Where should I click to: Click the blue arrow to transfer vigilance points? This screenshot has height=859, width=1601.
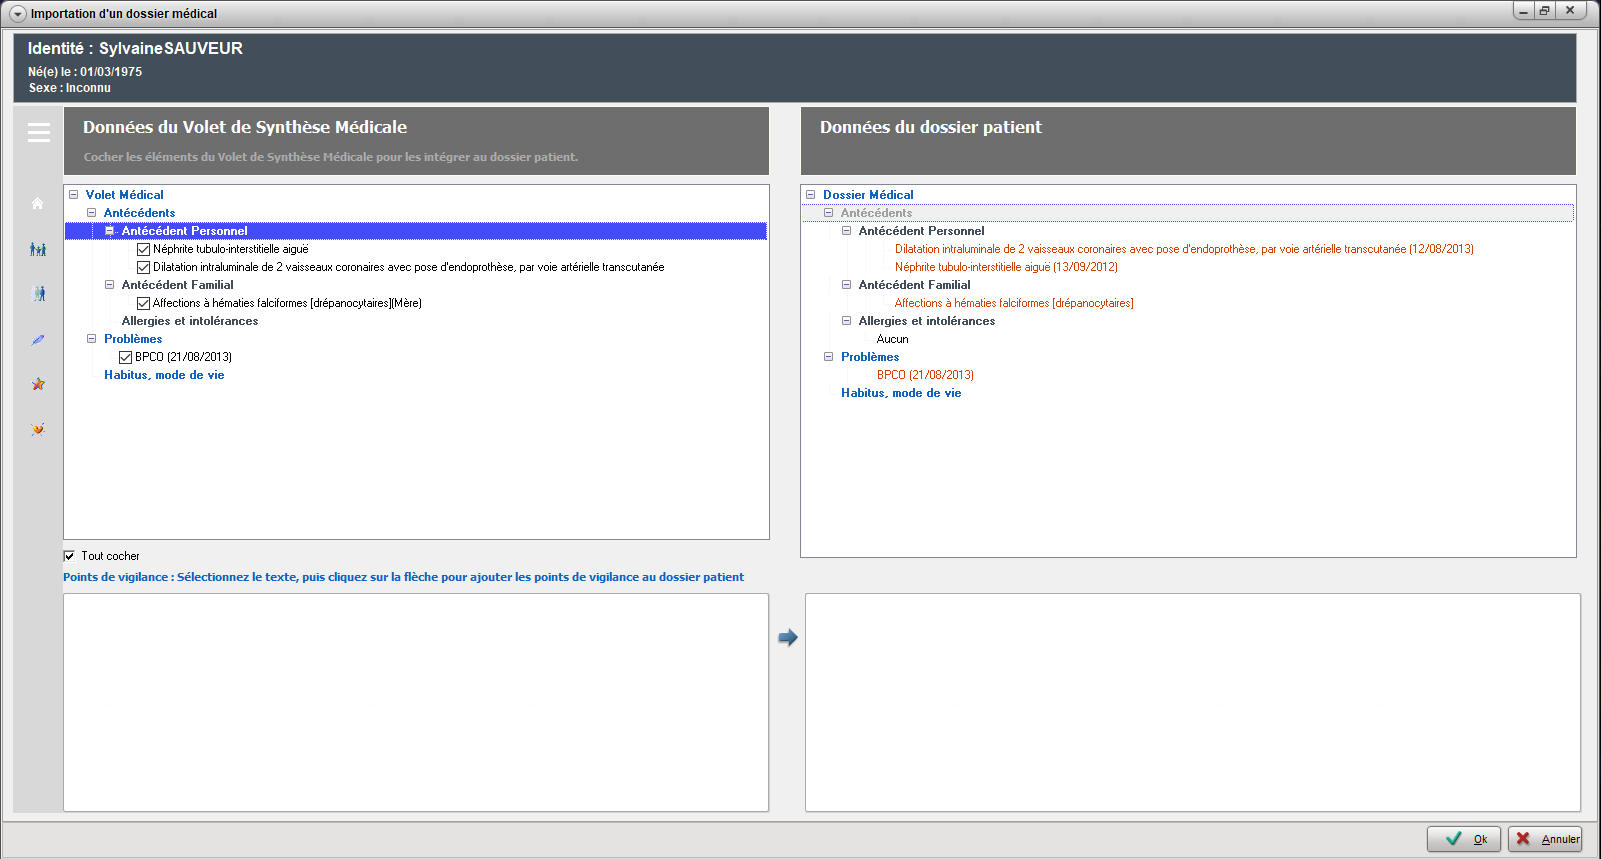(x=788, y=637)
